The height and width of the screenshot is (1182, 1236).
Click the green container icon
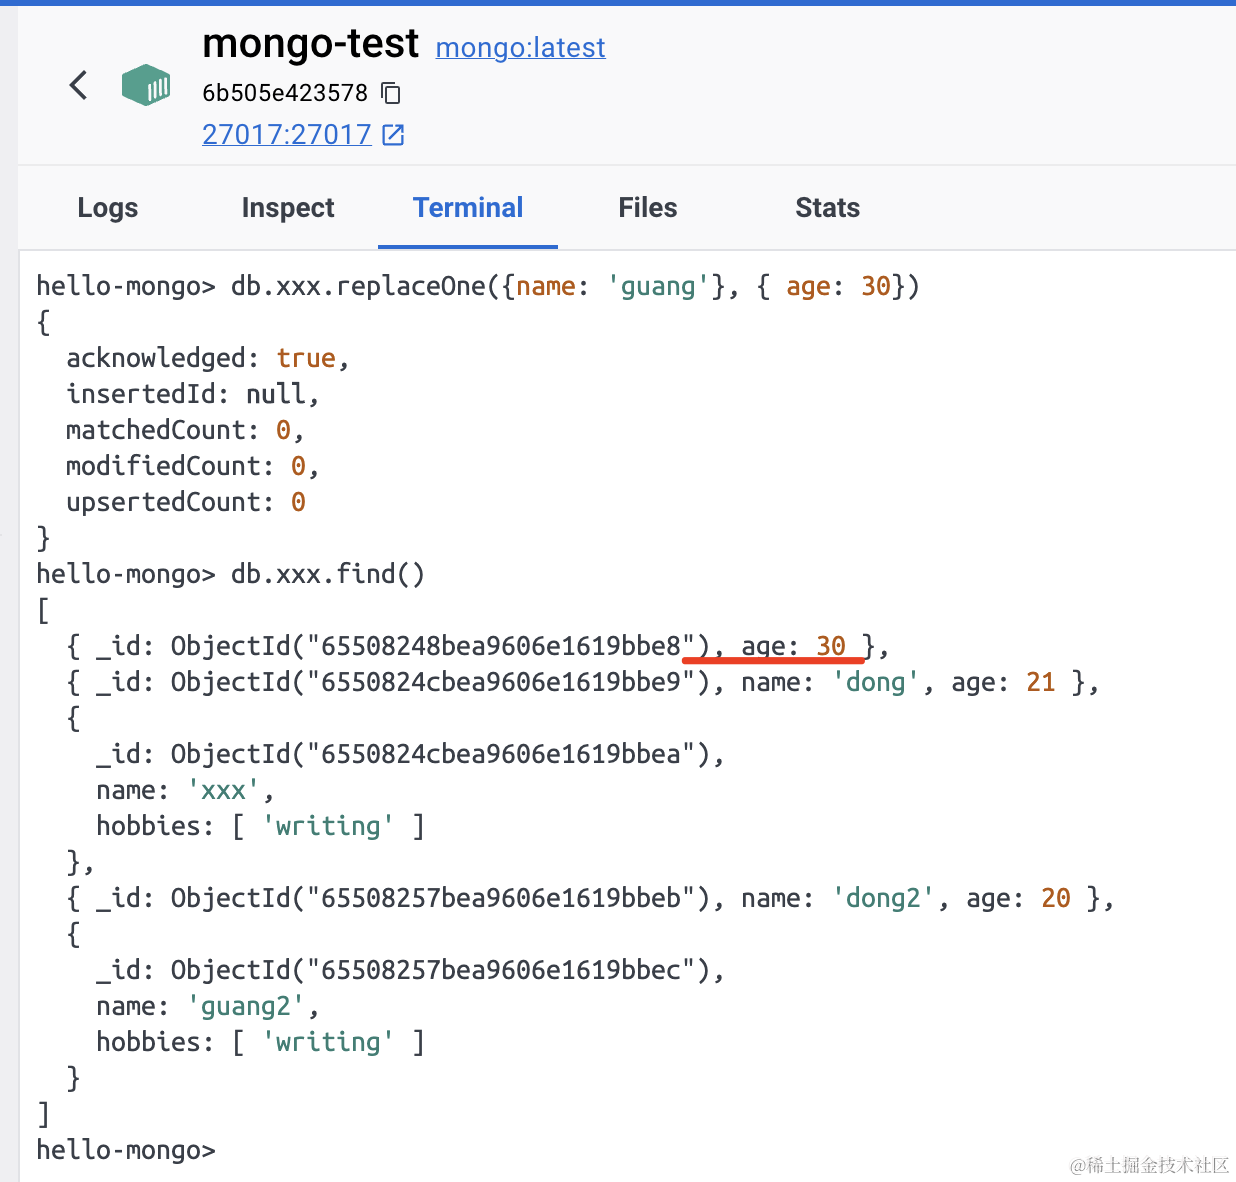146,86
